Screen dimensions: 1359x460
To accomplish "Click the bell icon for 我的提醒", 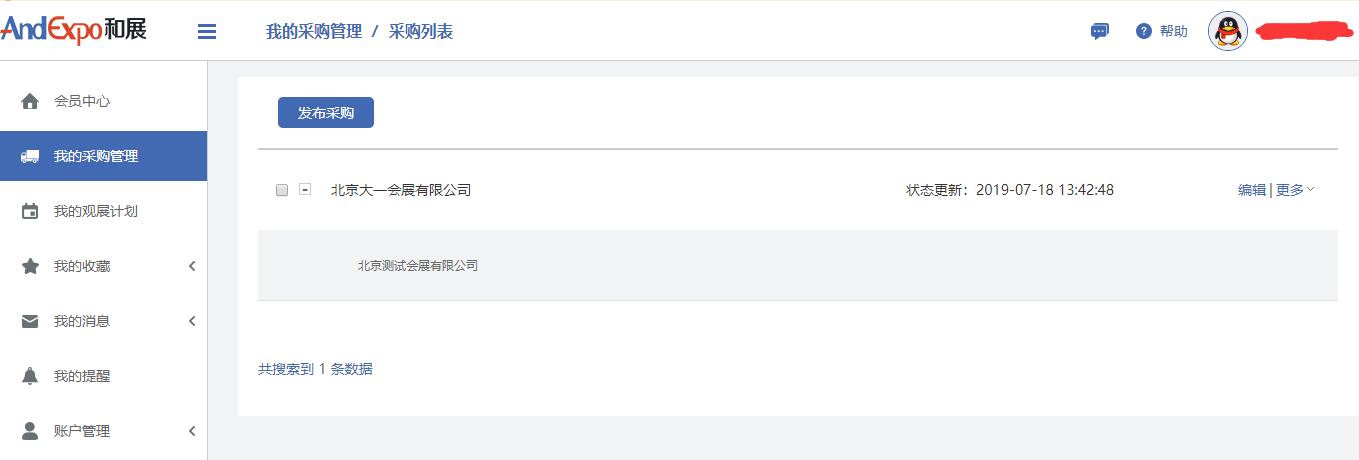I will (30, 376).
